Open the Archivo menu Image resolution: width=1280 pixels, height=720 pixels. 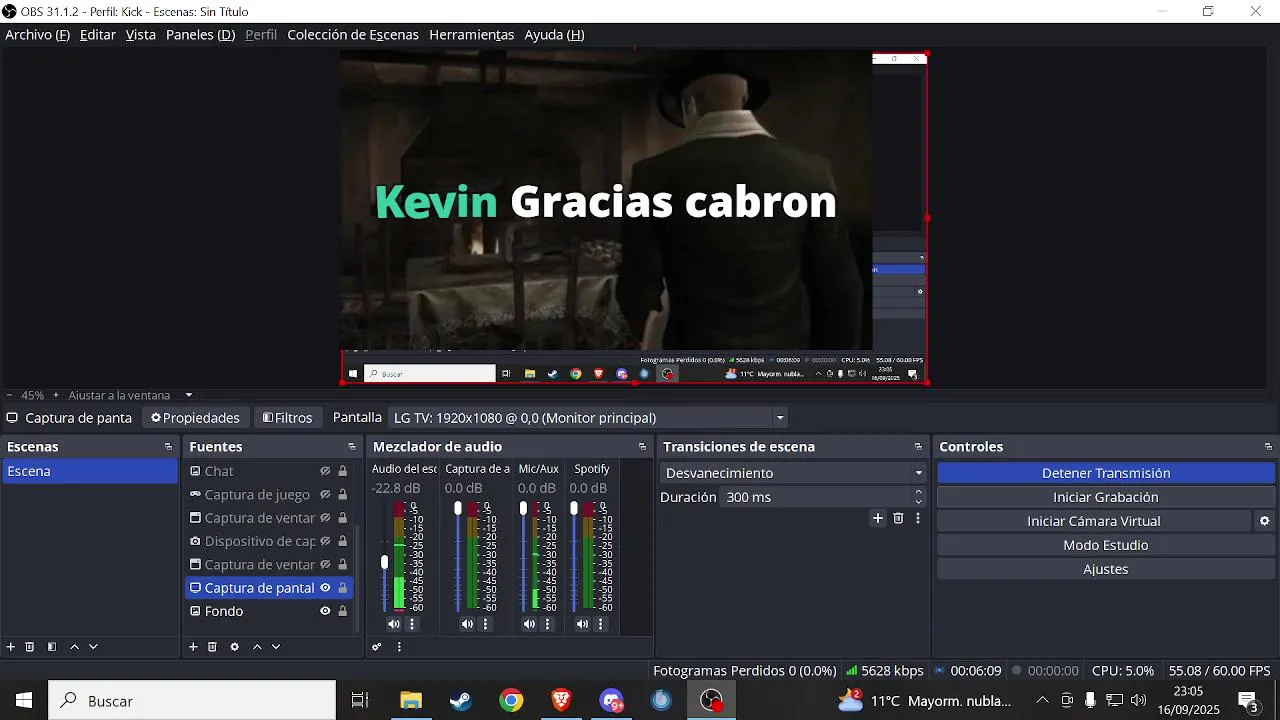pos(37,35)
